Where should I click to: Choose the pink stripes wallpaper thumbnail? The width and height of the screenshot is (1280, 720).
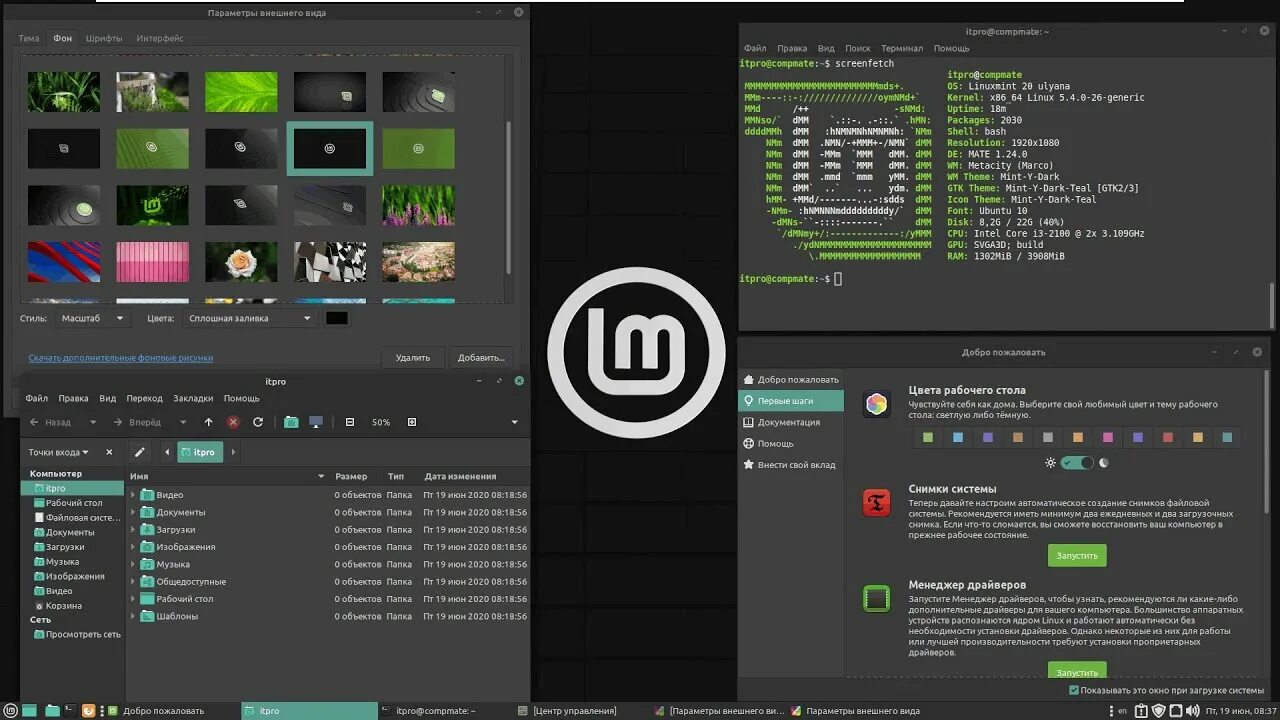[x=152, y=262]
